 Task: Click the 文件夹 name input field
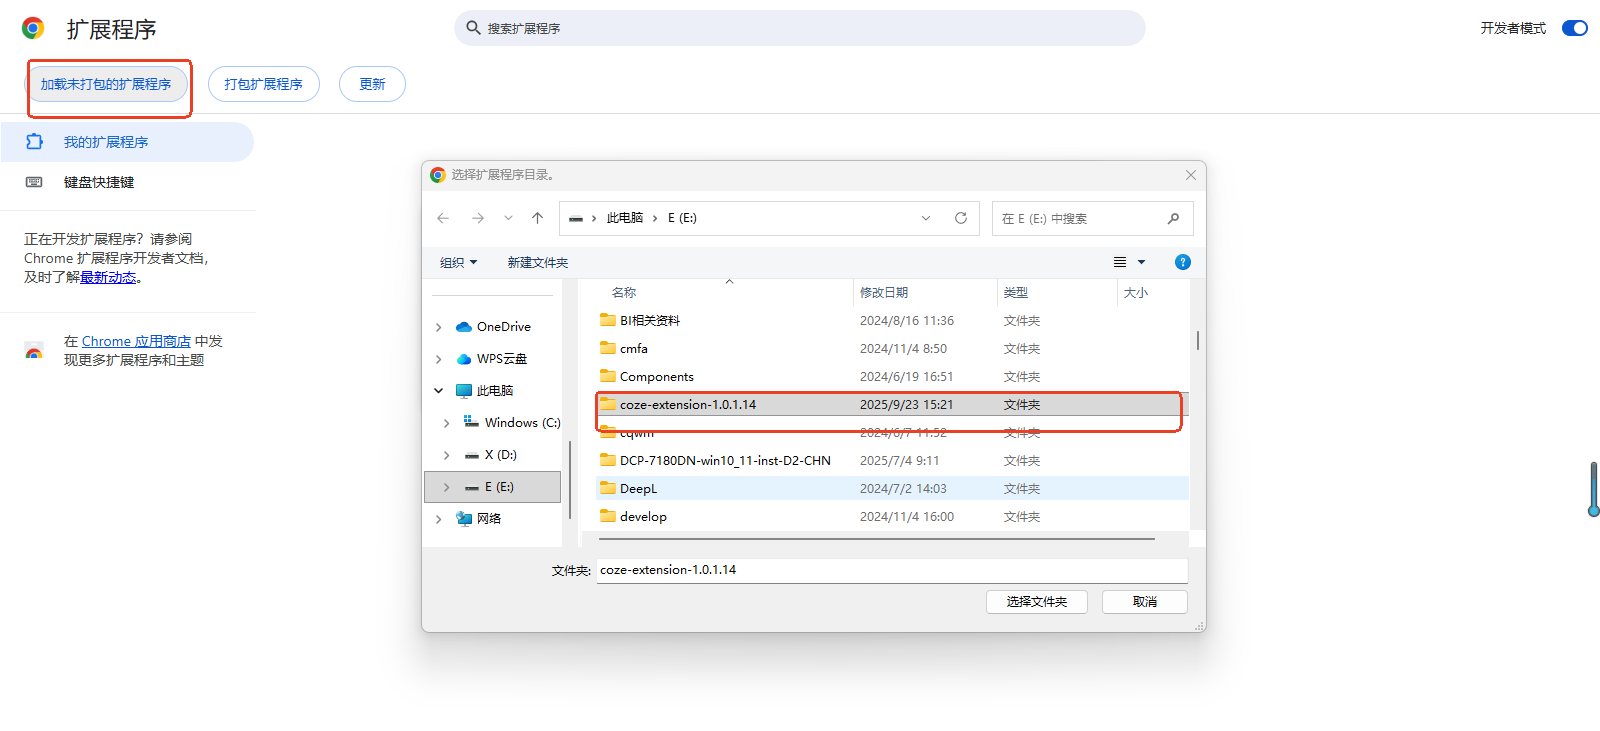[892, 570]
